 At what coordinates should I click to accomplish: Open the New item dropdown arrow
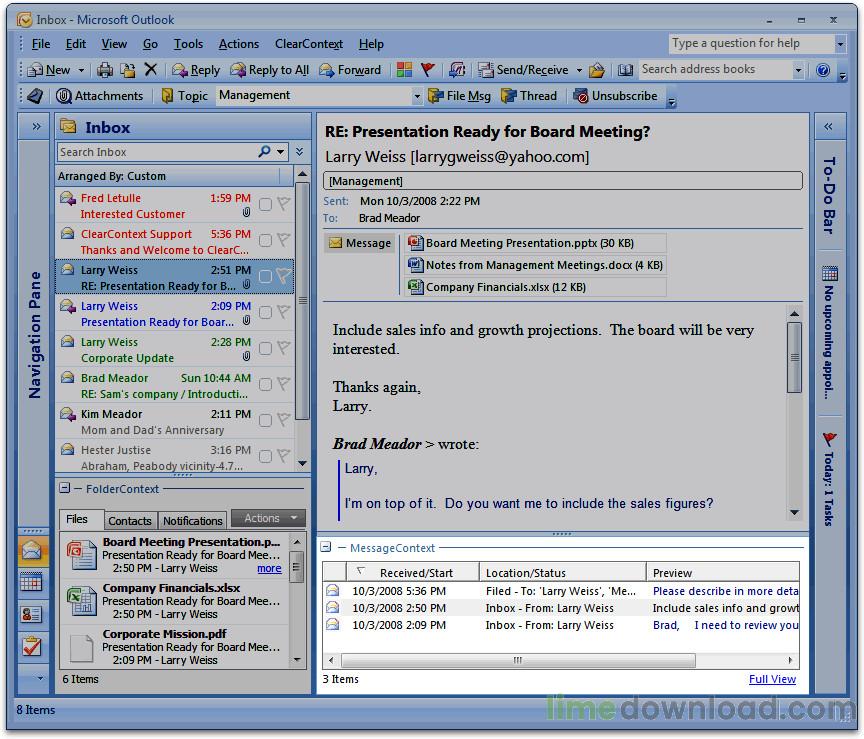[x=81, y=70]
